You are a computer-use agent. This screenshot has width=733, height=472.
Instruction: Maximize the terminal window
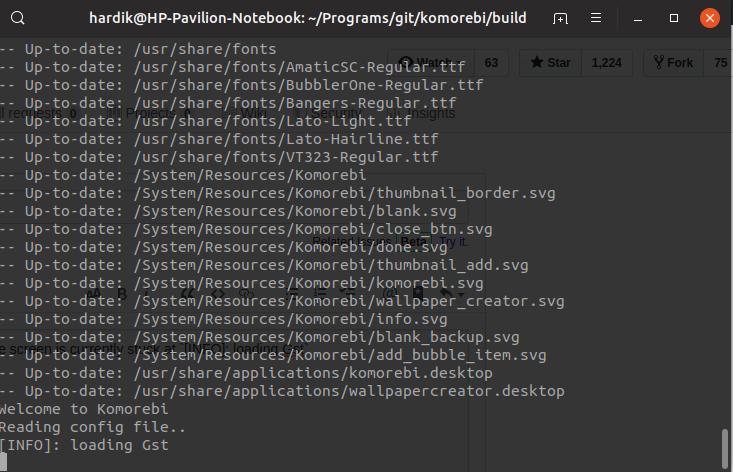coord(674,18)
